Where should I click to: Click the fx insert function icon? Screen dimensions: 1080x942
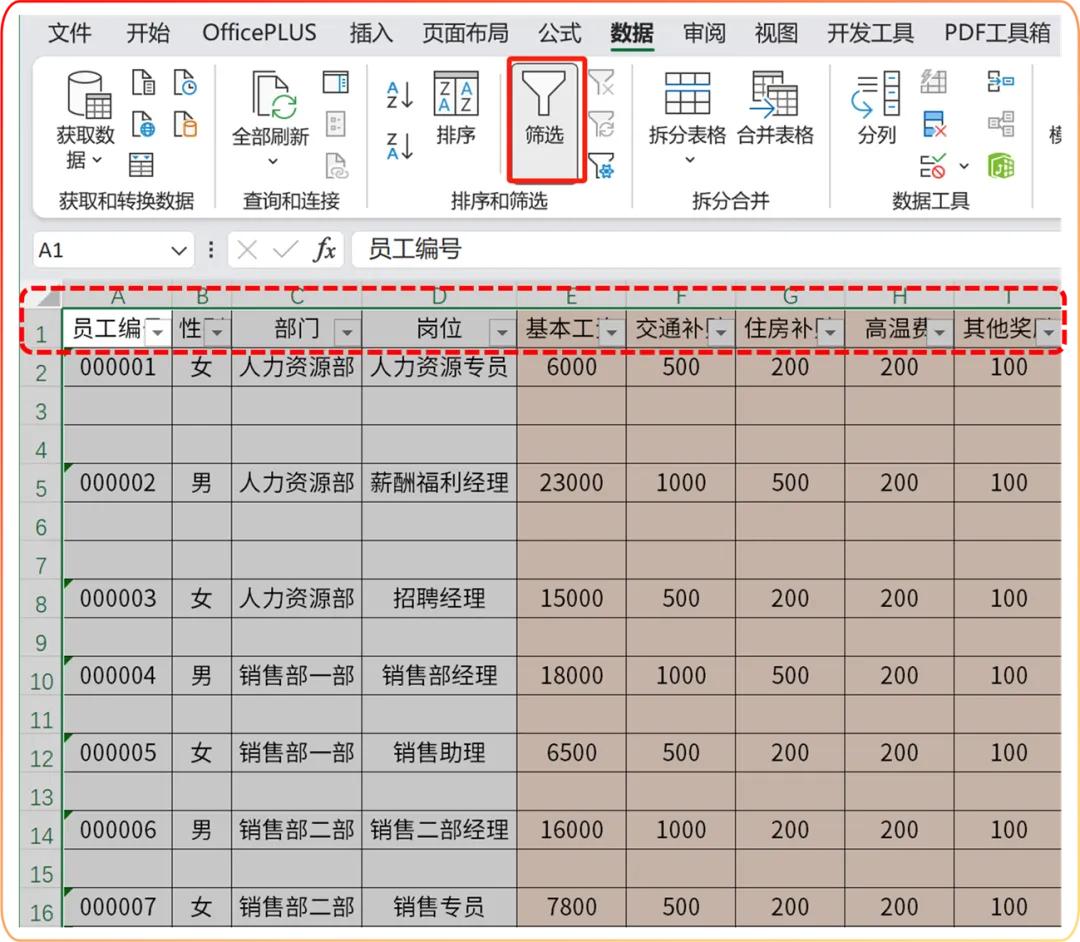point(324,249)
